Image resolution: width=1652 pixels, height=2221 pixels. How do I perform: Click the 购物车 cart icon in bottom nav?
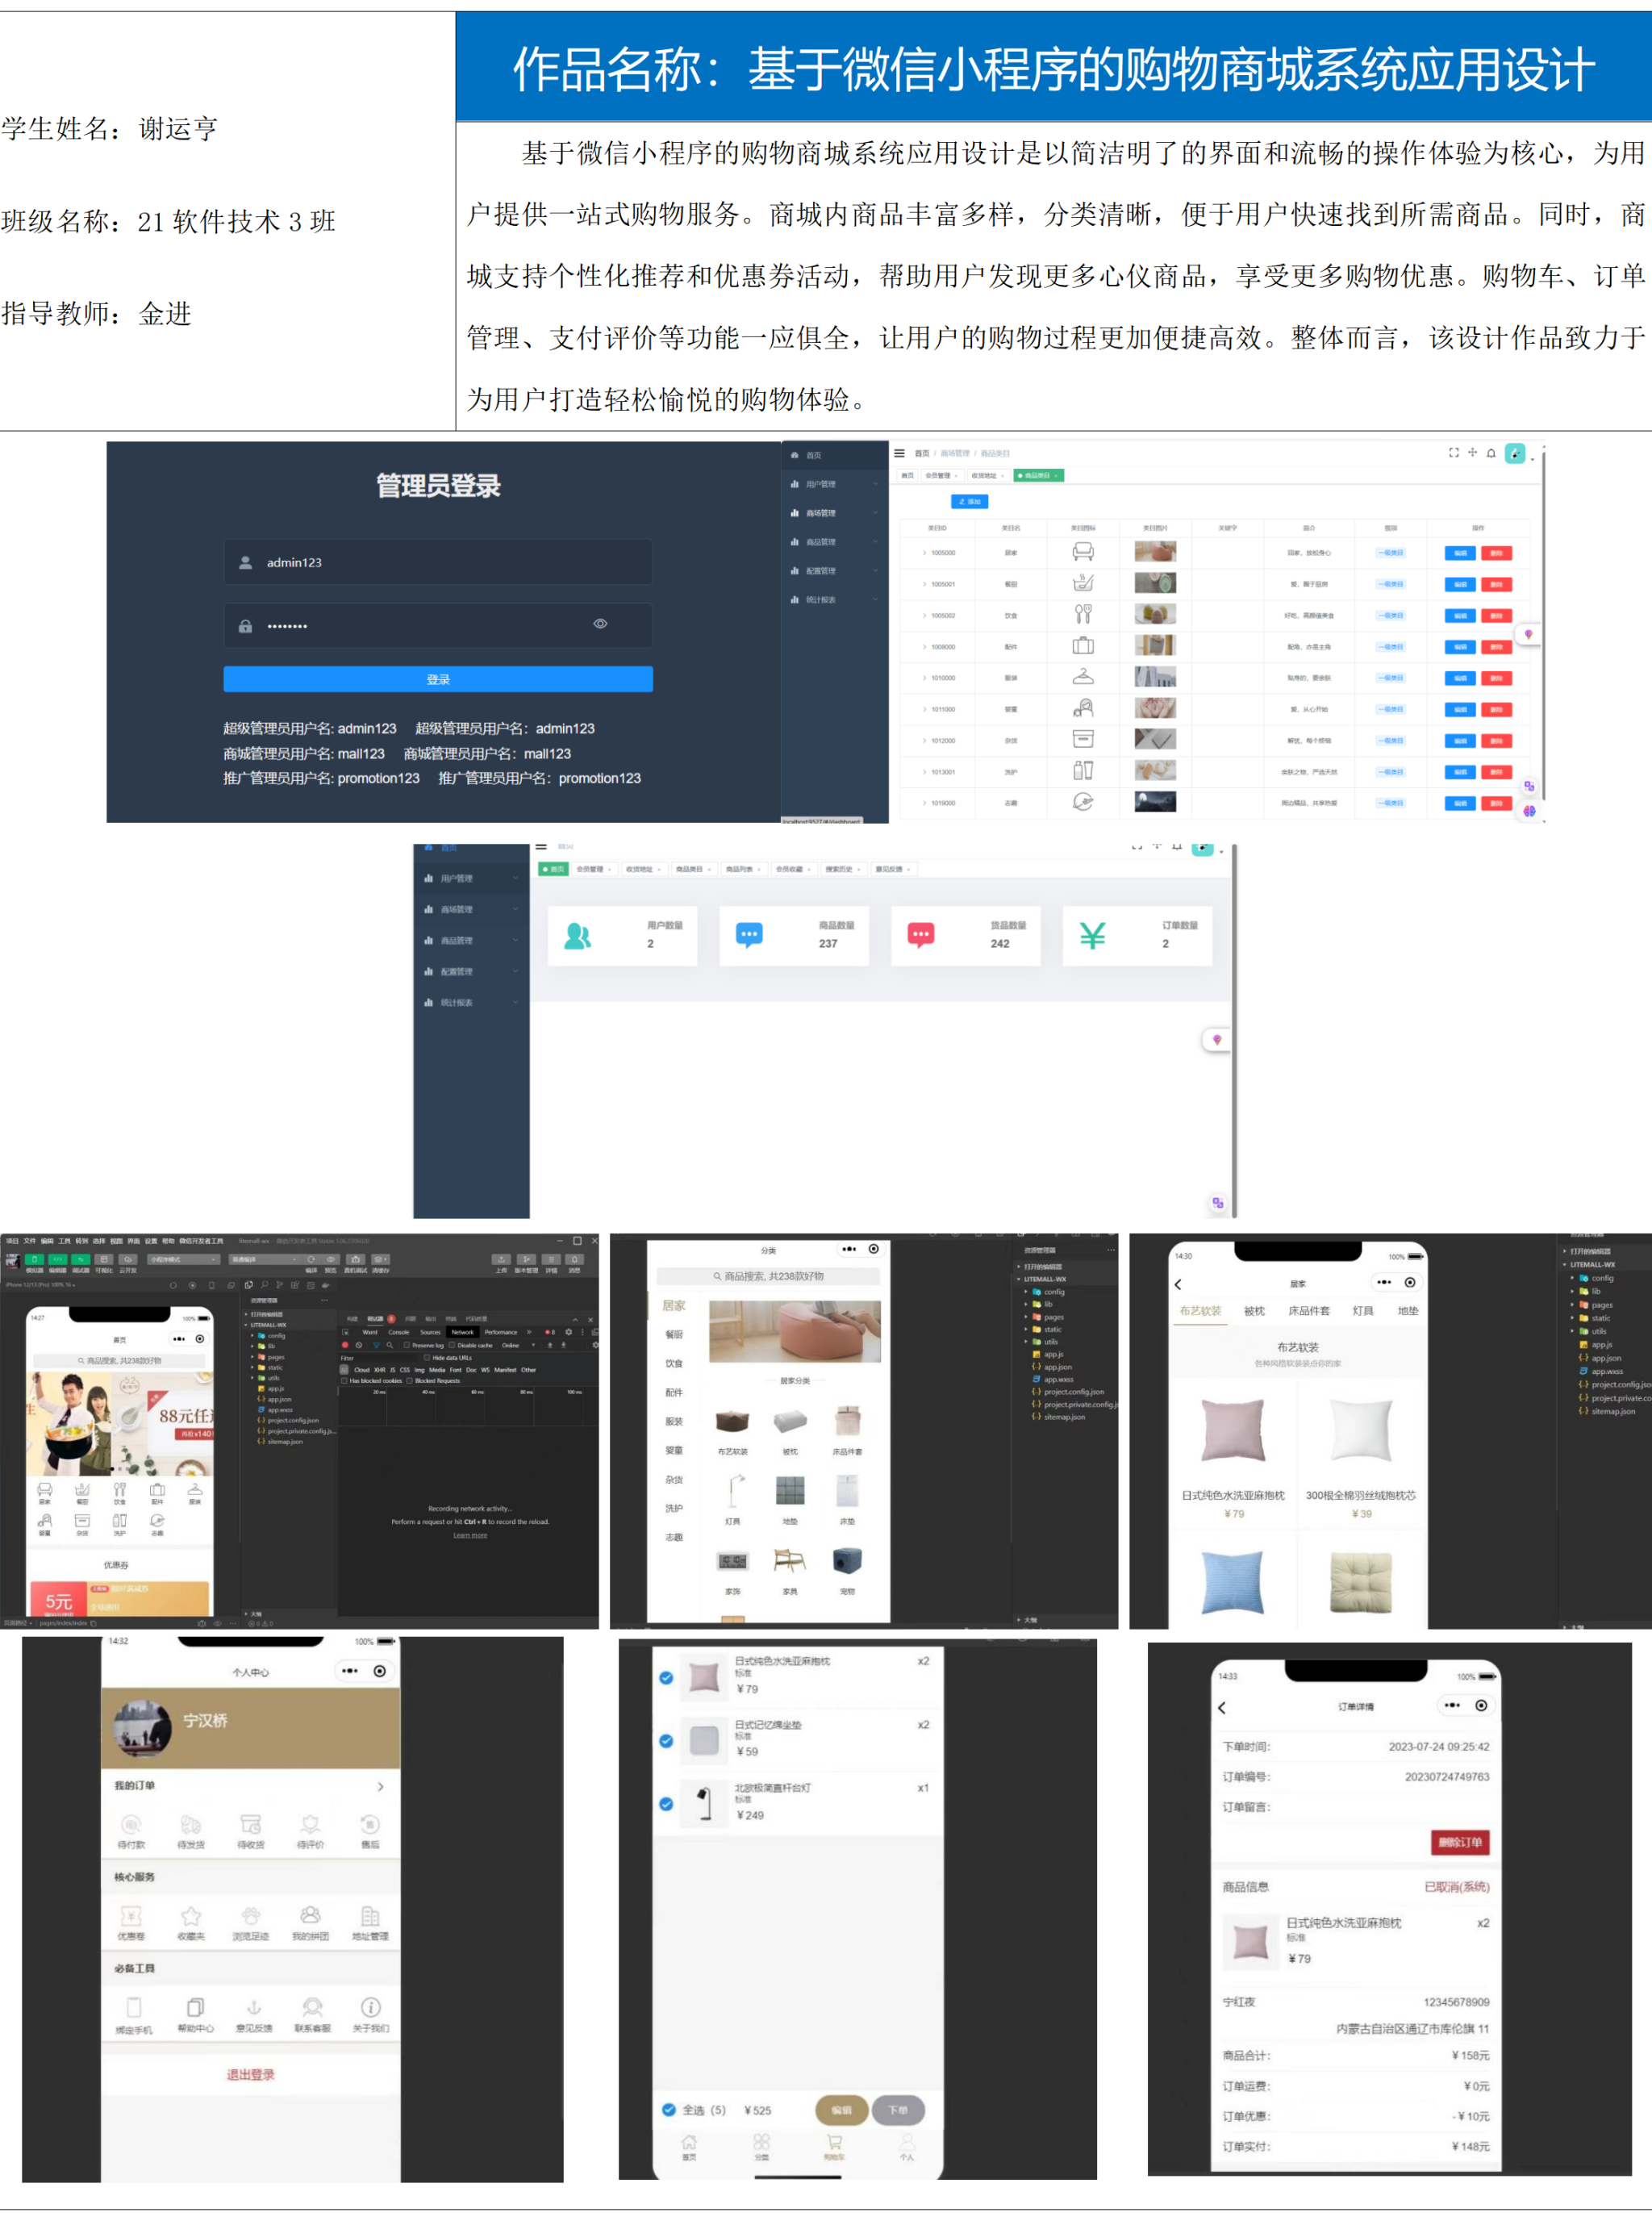click(834, 2142)
